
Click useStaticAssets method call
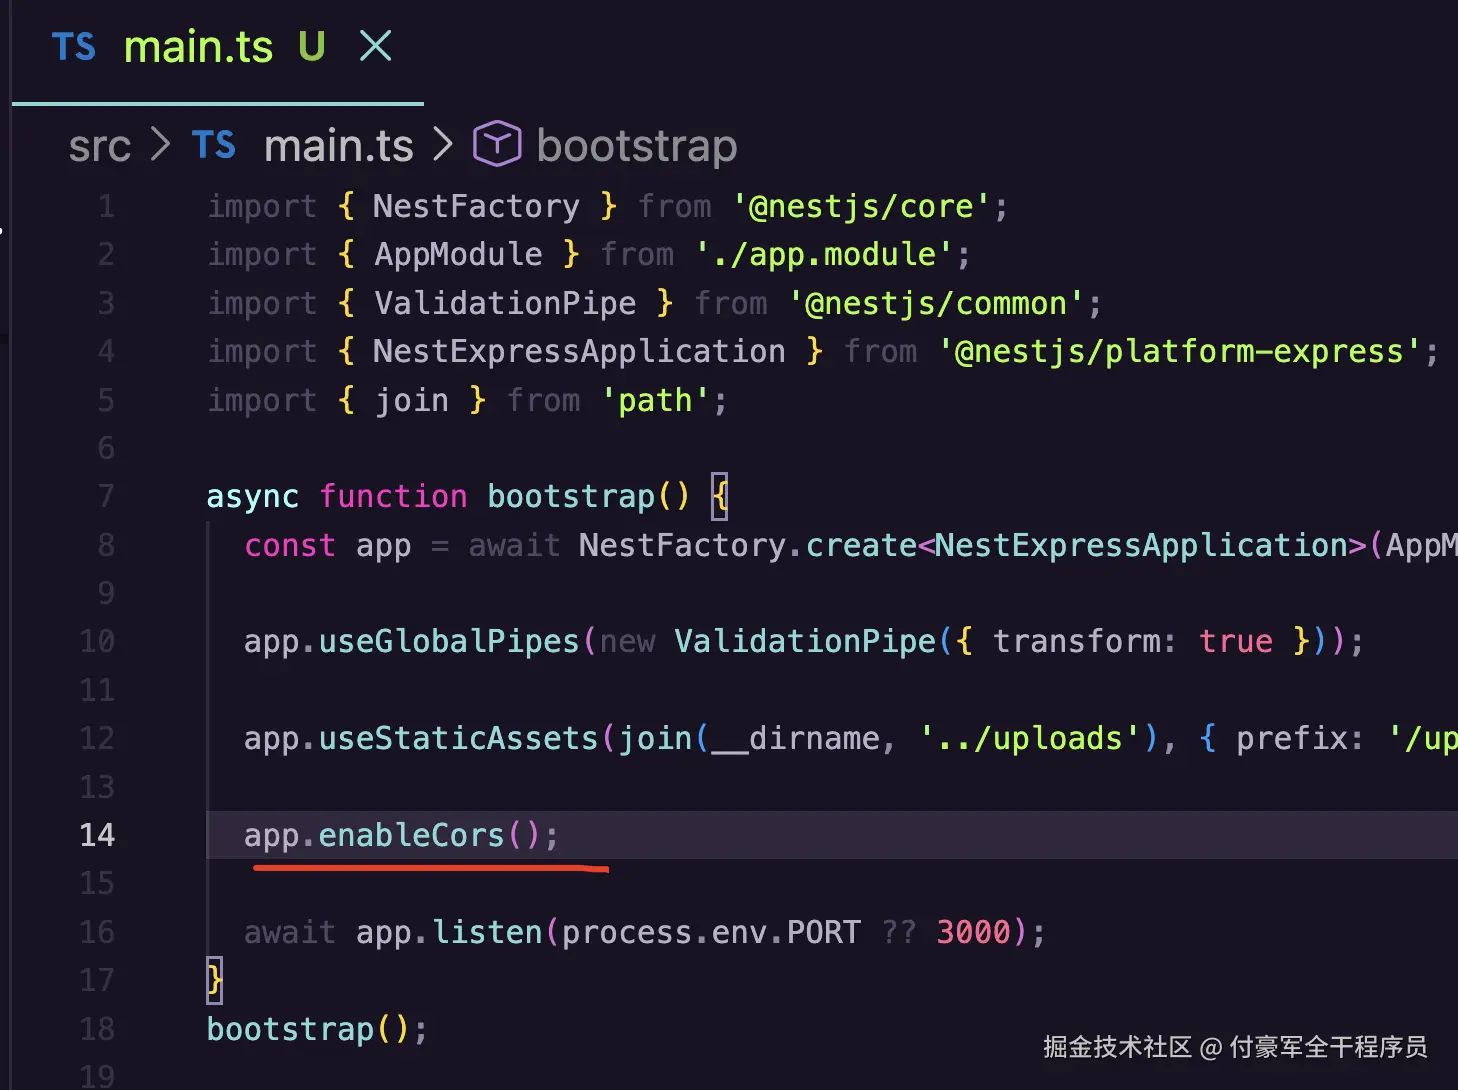pos(458,738)
